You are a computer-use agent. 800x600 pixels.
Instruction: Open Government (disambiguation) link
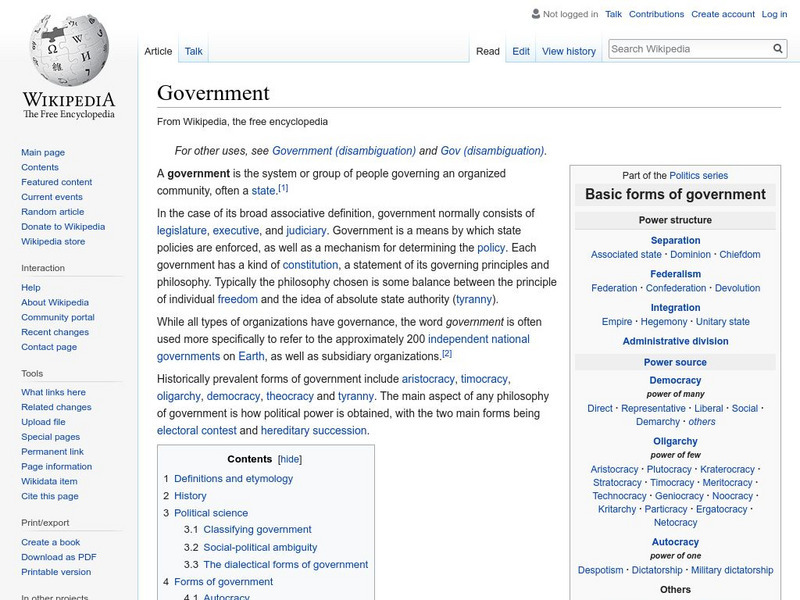pyautogui.click(x=344, y=151)
